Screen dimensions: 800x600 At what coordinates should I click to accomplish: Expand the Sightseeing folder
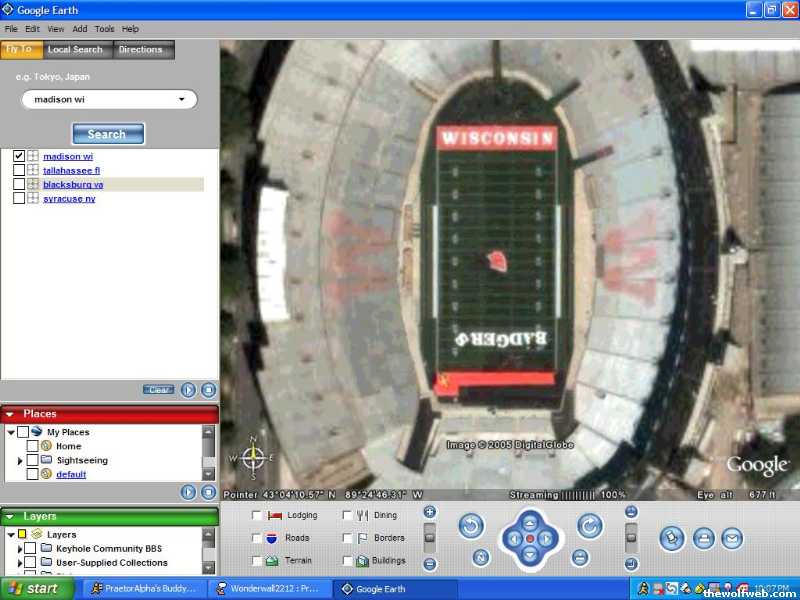click(20, 460)
